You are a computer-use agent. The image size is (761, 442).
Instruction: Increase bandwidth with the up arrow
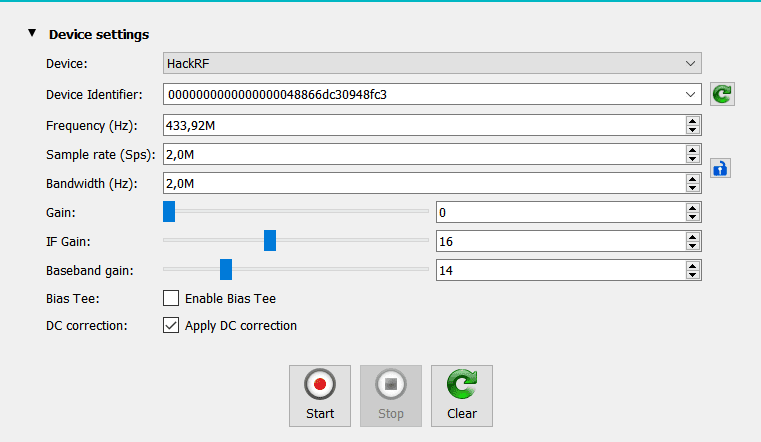coord(693,179)
